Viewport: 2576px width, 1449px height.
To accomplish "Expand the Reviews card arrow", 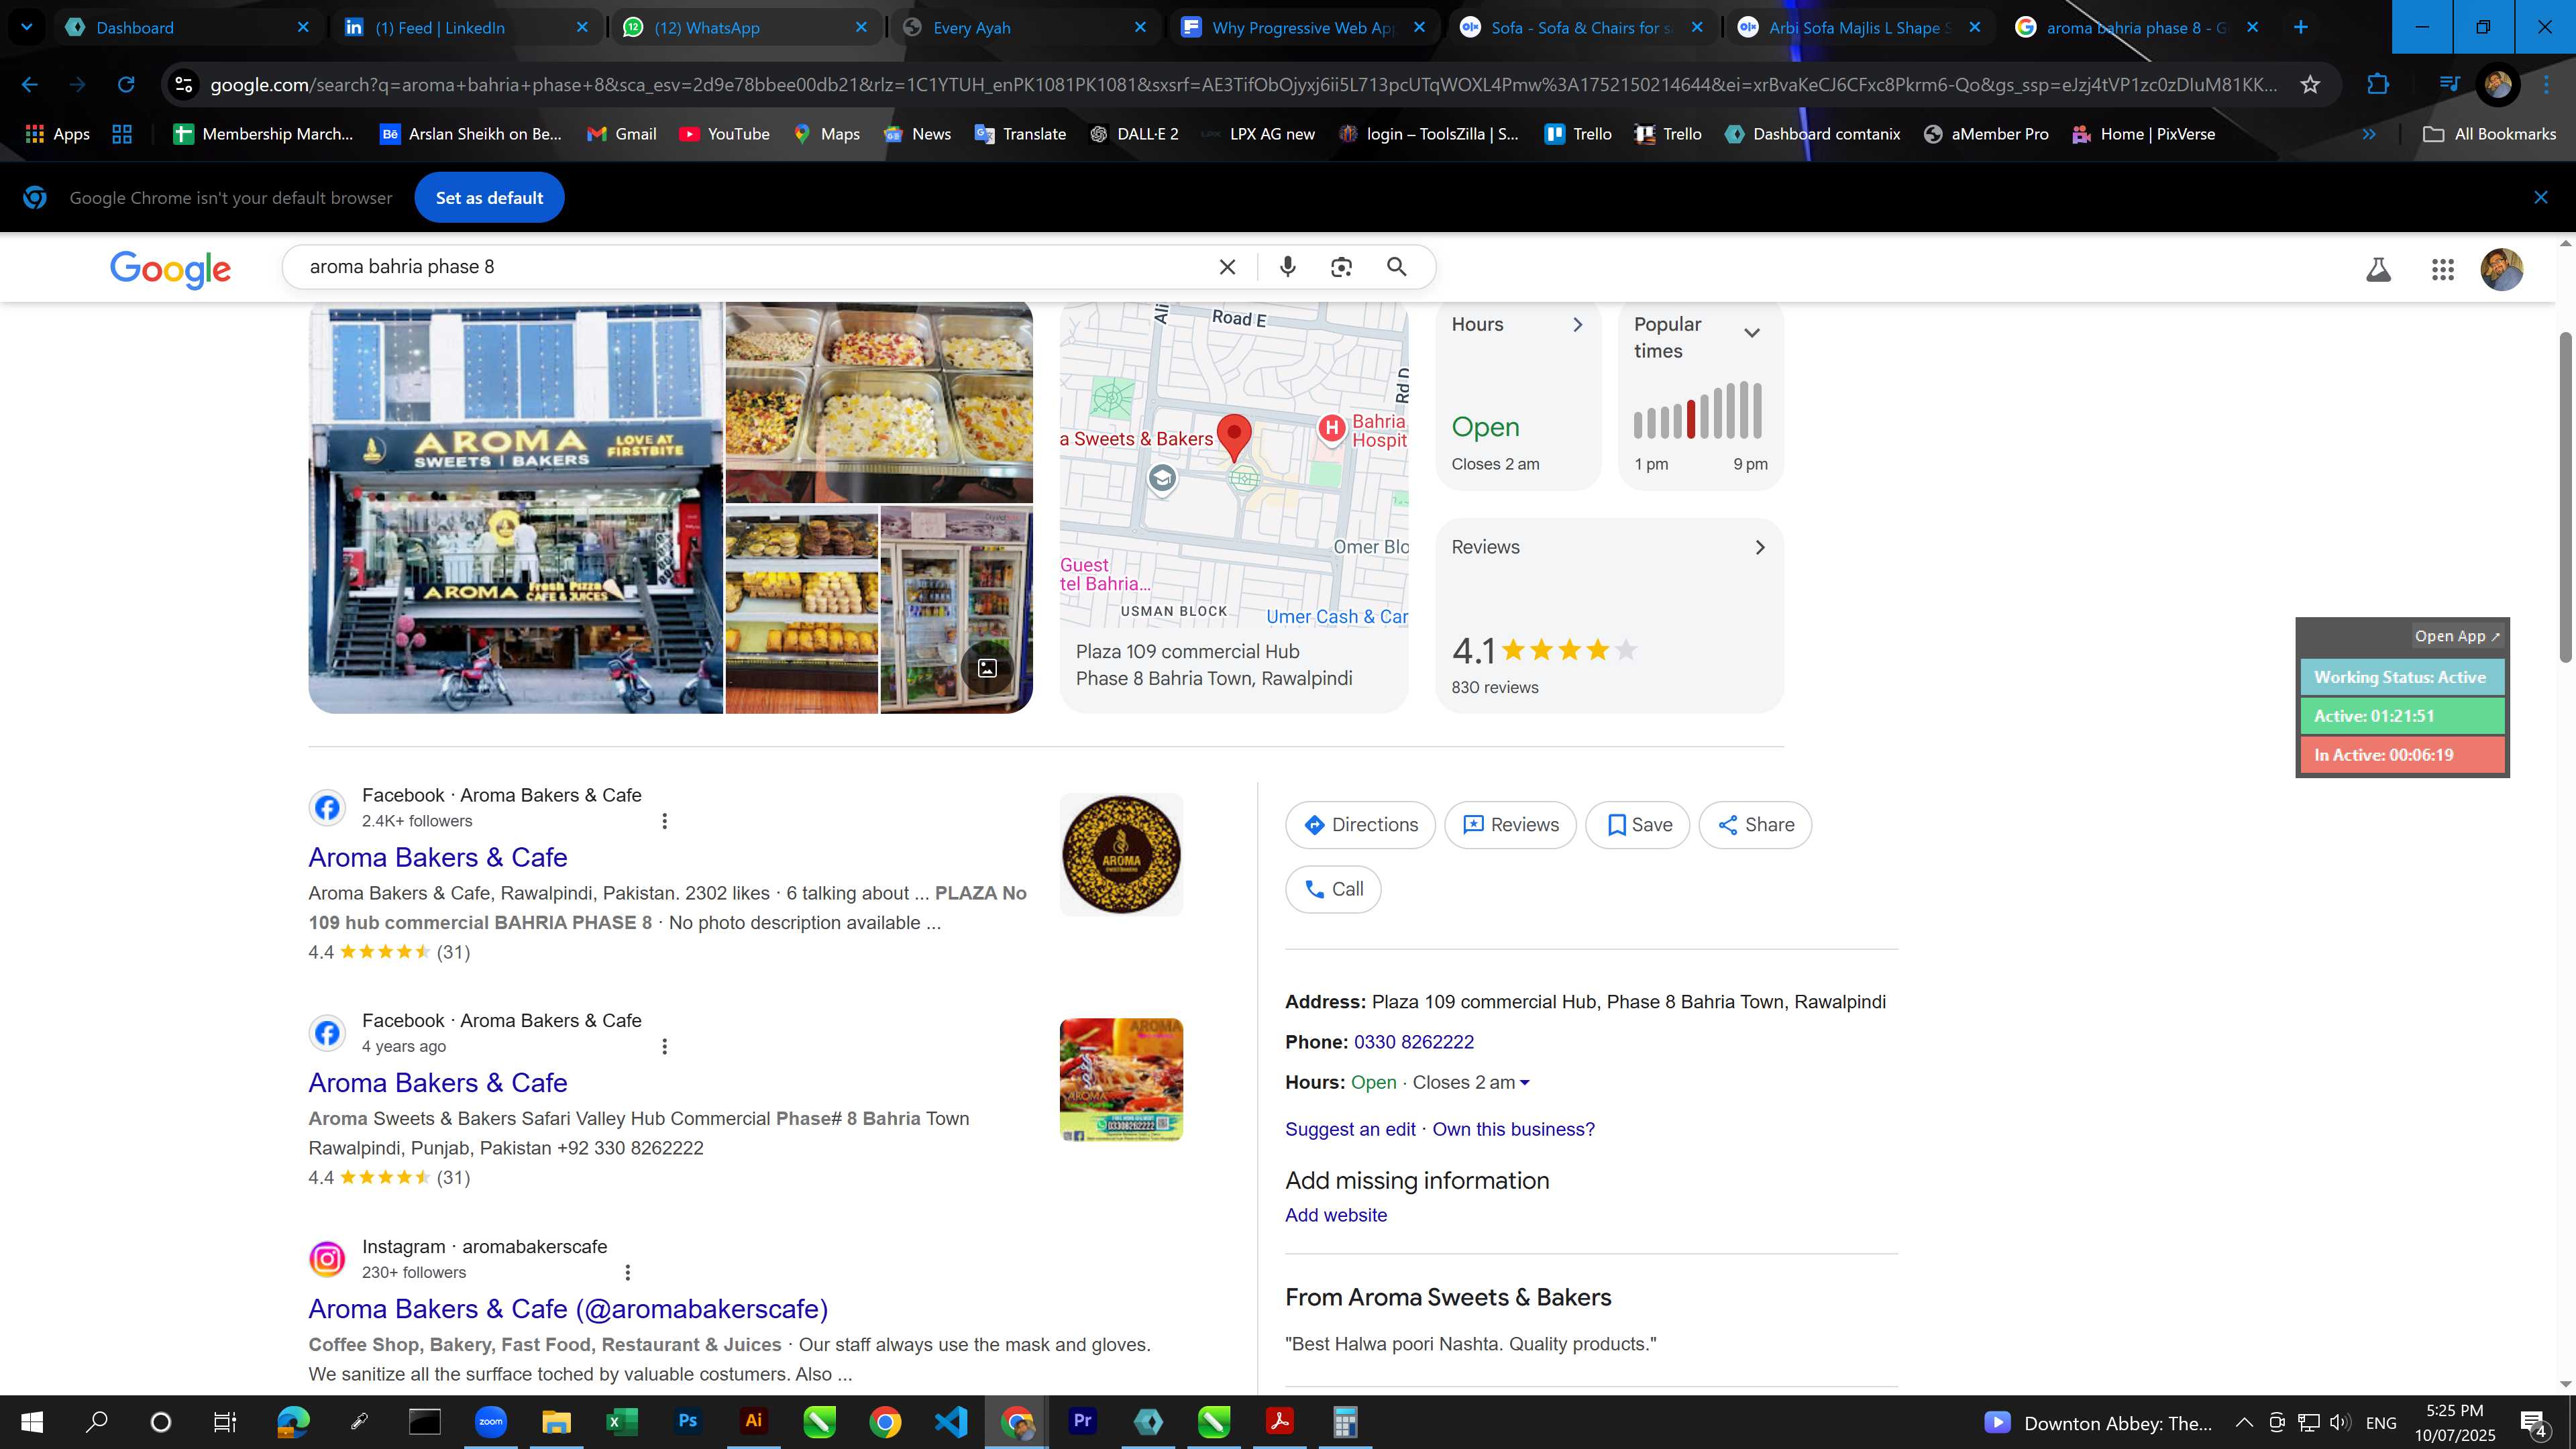I will pyautogui.click(x=1760, y=547).
